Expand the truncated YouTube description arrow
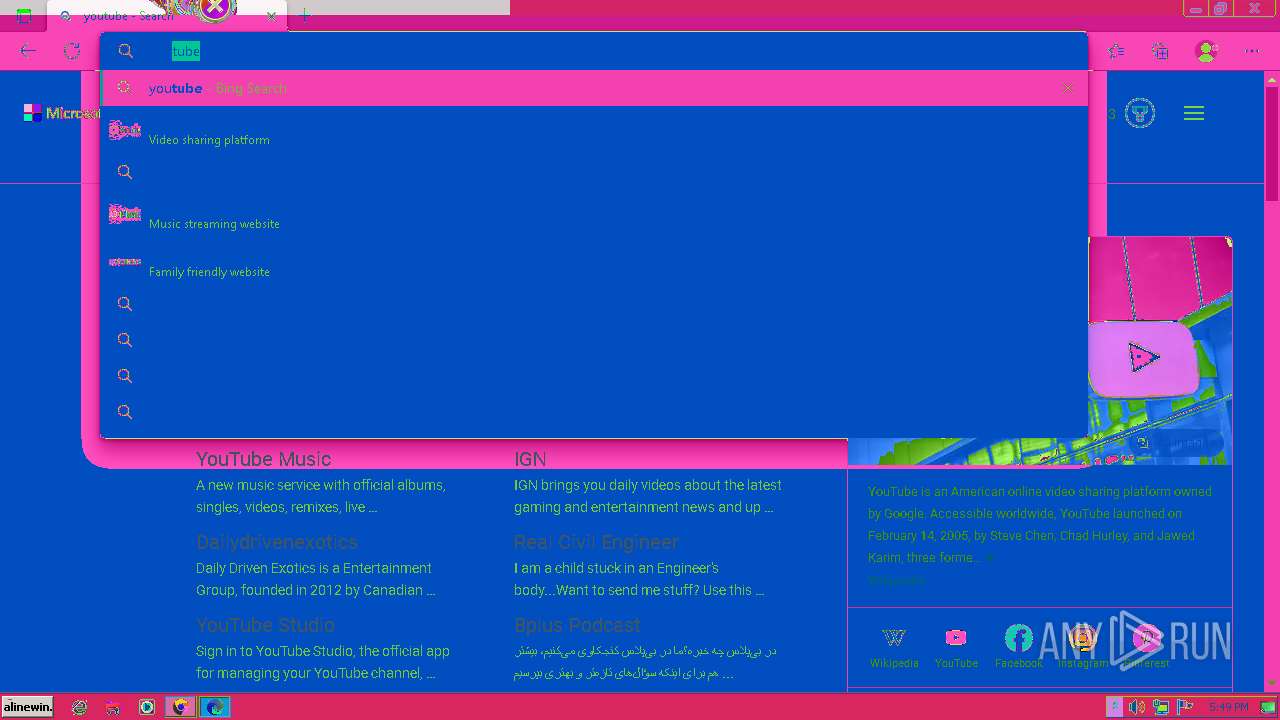 pyautogui.click(x=990, y=558)
